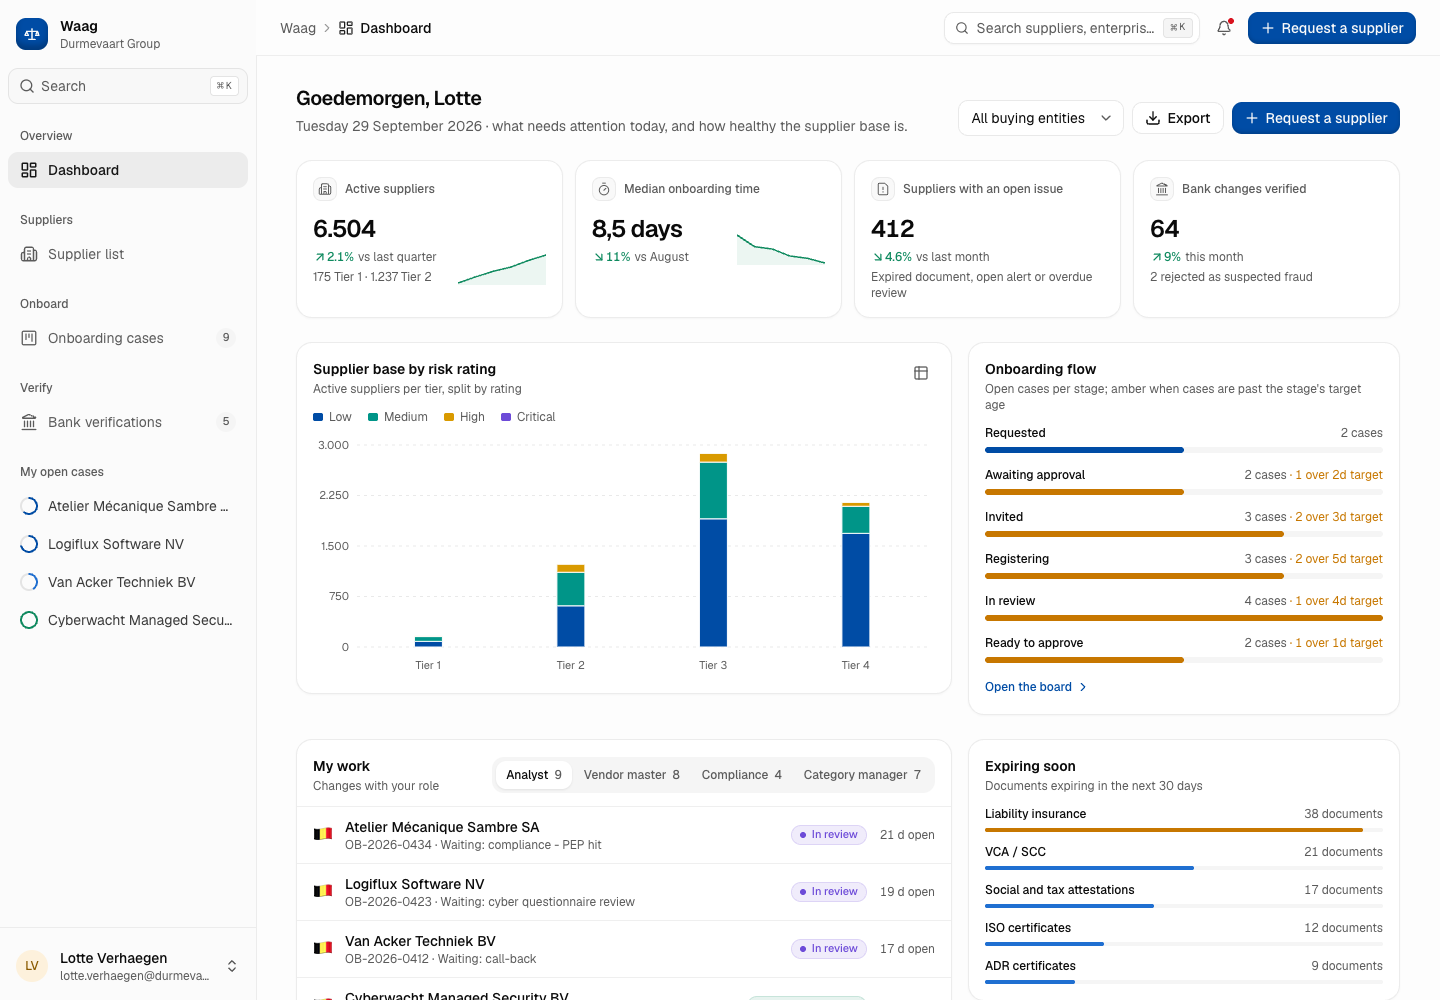
Task: Switch to the Compliance tab
Action: pyautogui.click(x=742, y=775)
